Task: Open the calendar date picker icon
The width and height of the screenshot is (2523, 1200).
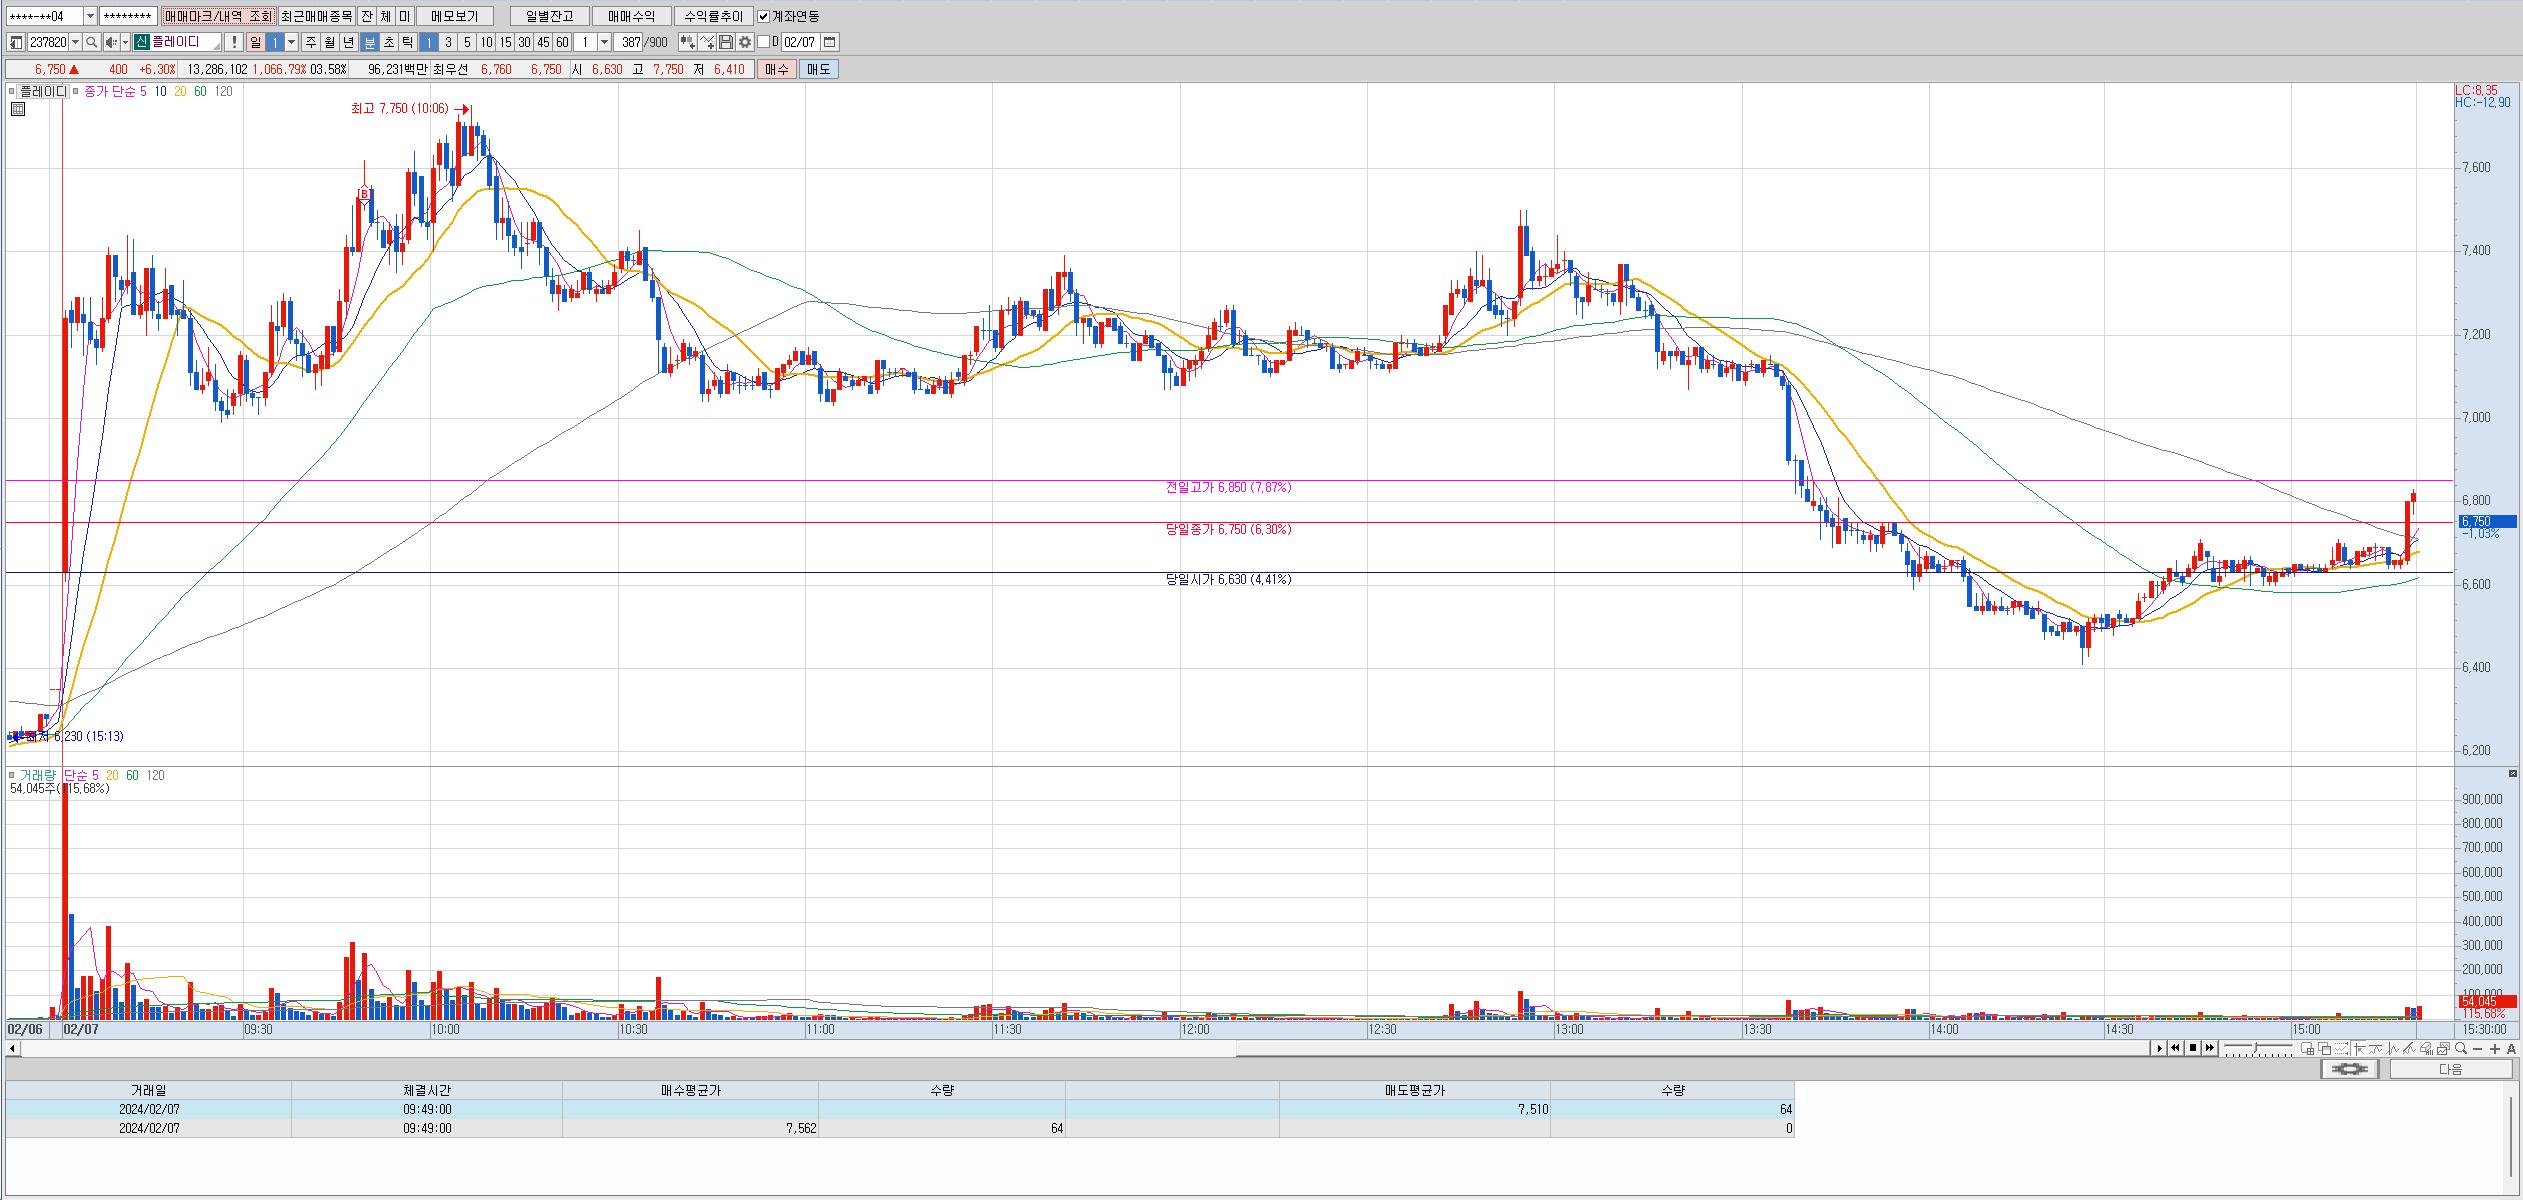Action: pyautogui.click(x=830, y=42)
